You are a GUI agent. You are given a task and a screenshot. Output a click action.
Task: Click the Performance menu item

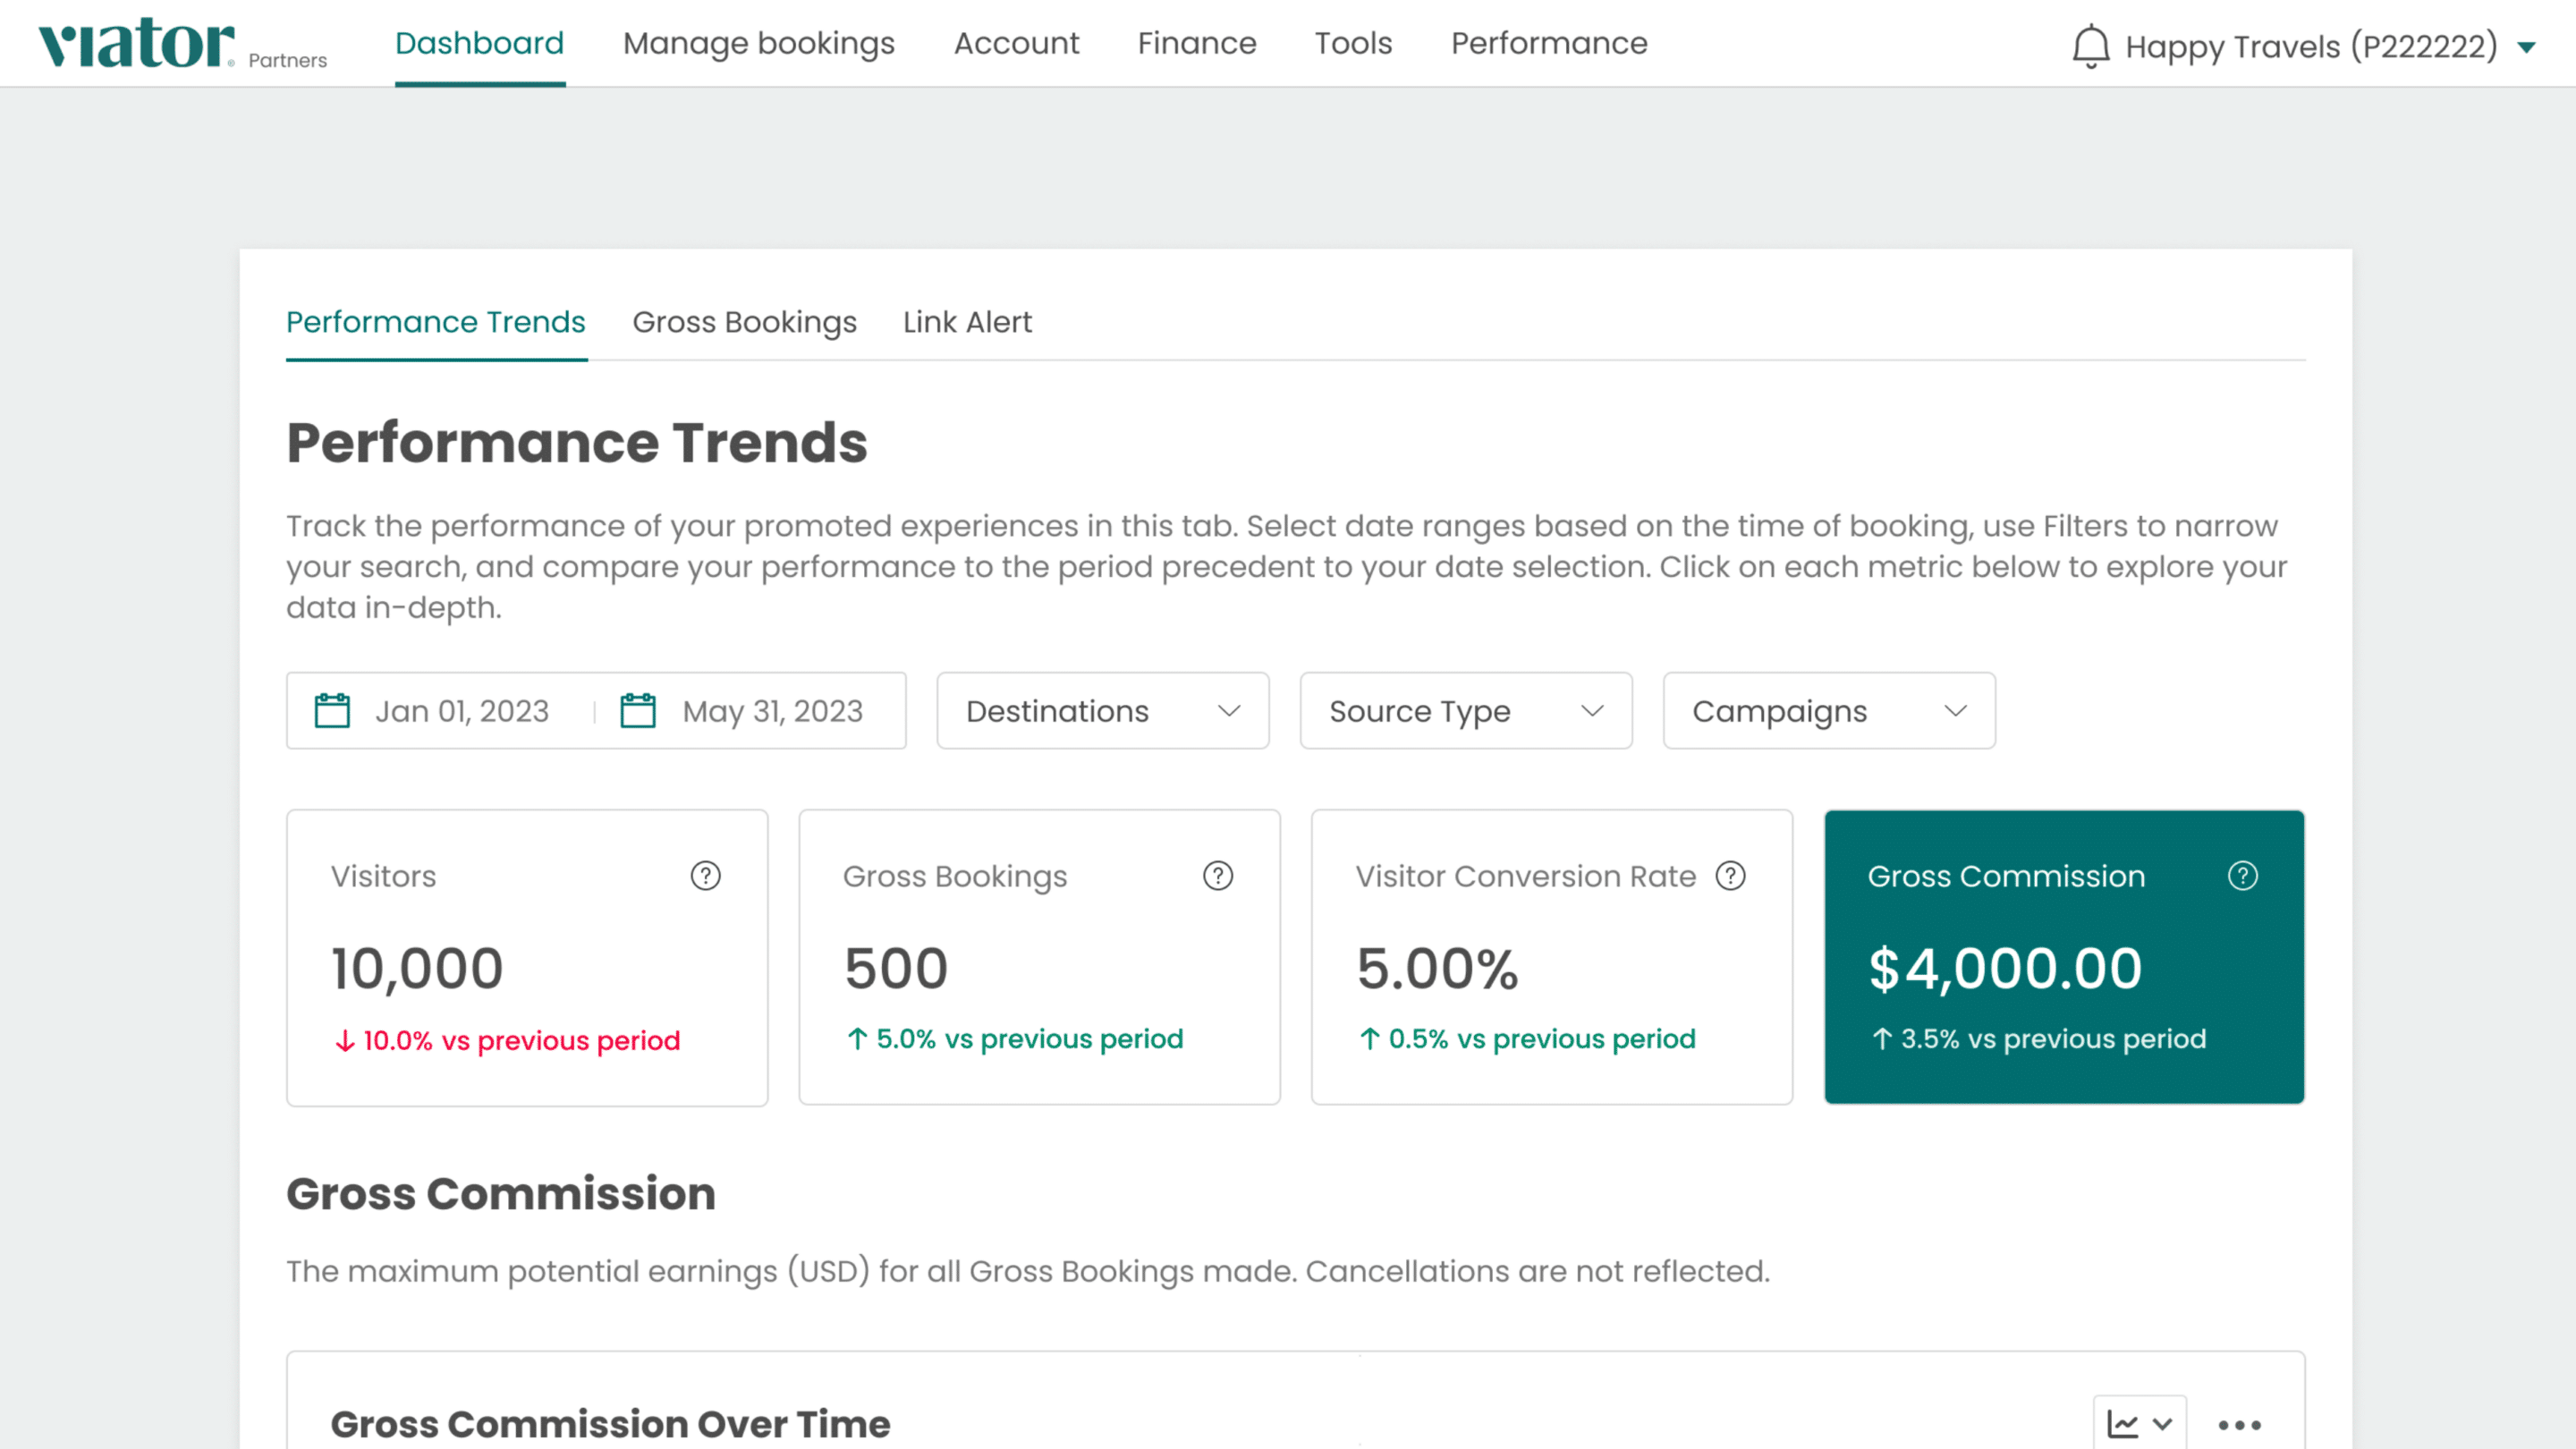(x=1548, y=42)
